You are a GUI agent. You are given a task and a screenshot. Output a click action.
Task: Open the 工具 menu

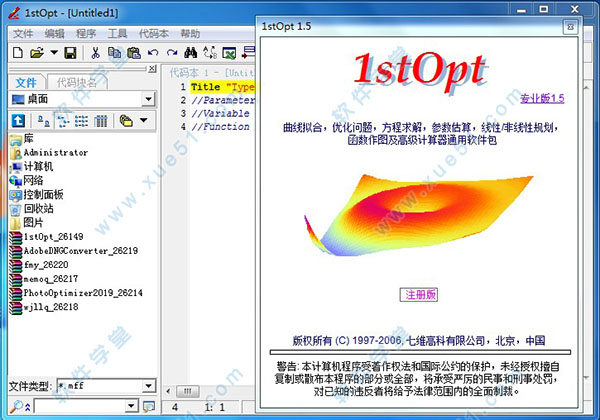pyautogui.click(x=117, y=34)
